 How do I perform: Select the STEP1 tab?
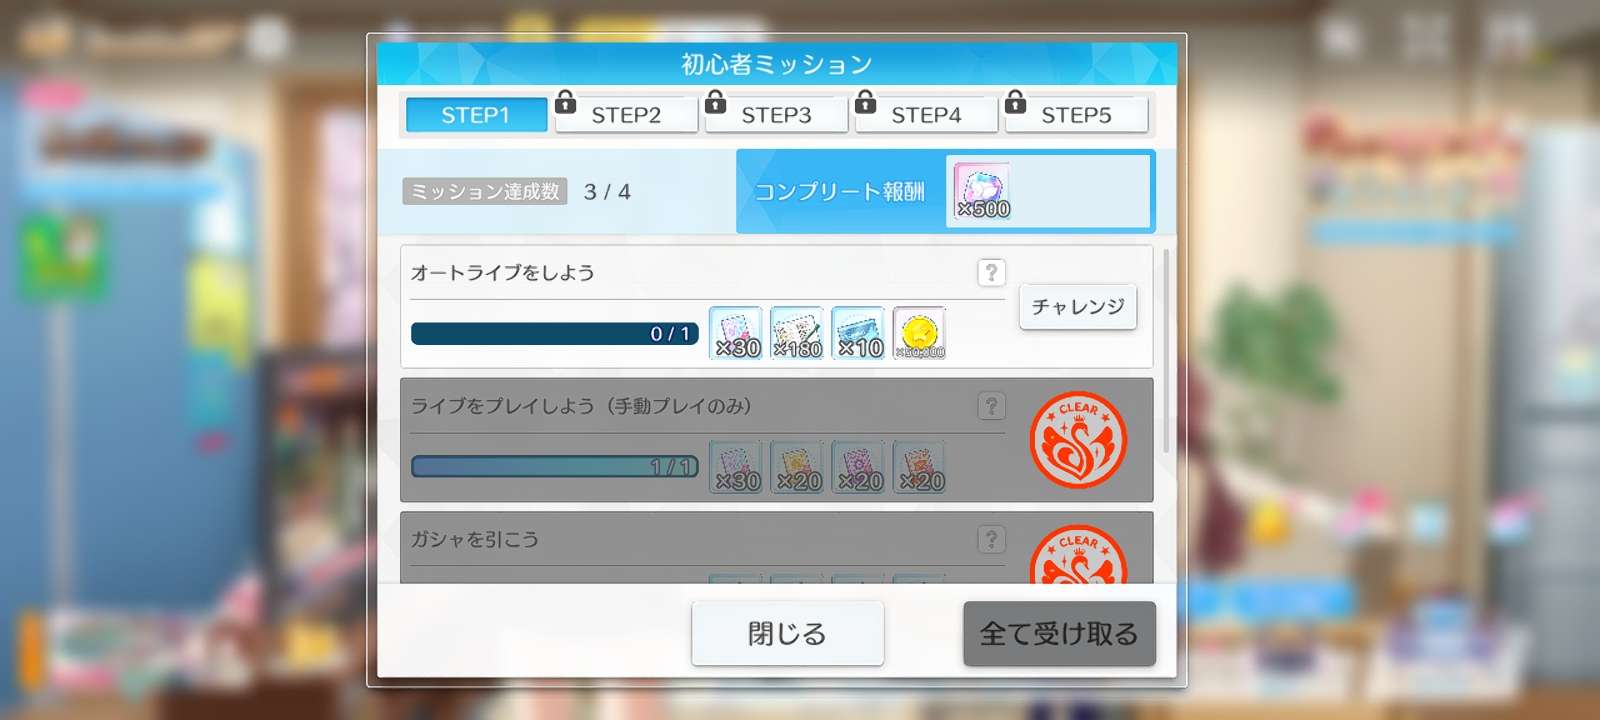(x=476, y=115)
